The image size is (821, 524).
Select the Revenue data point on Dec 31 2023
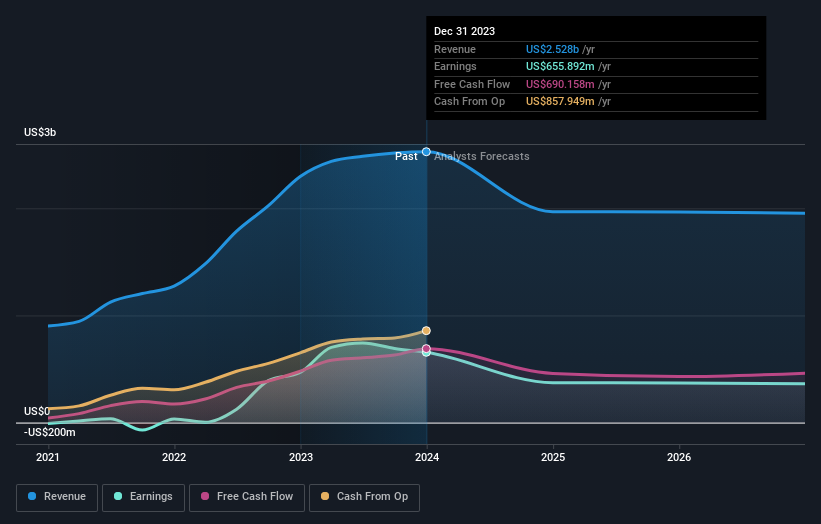pyautogui.click(x=426, y=152)
